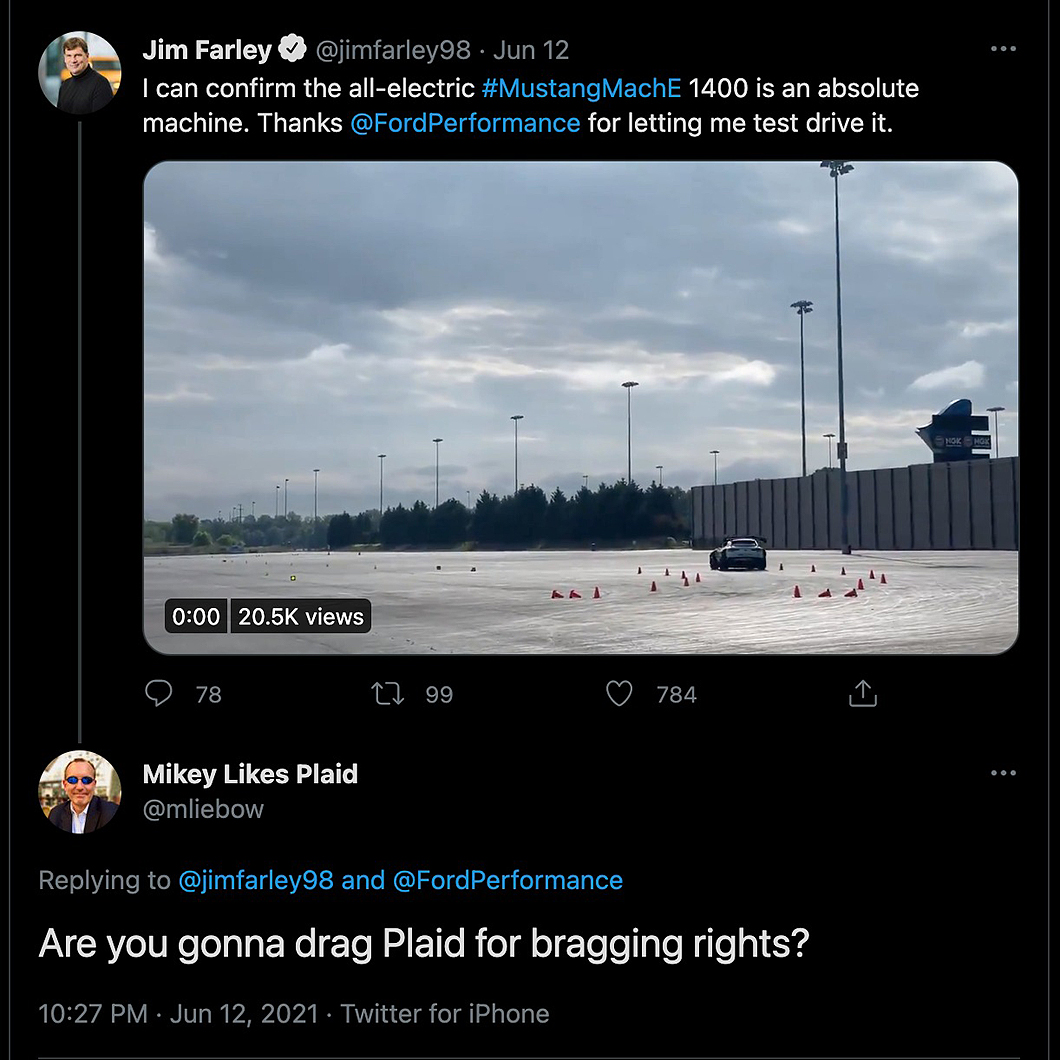Click the 10:27 PM · Jun 12, 2021 timestamp

(x=178, y=1014)
